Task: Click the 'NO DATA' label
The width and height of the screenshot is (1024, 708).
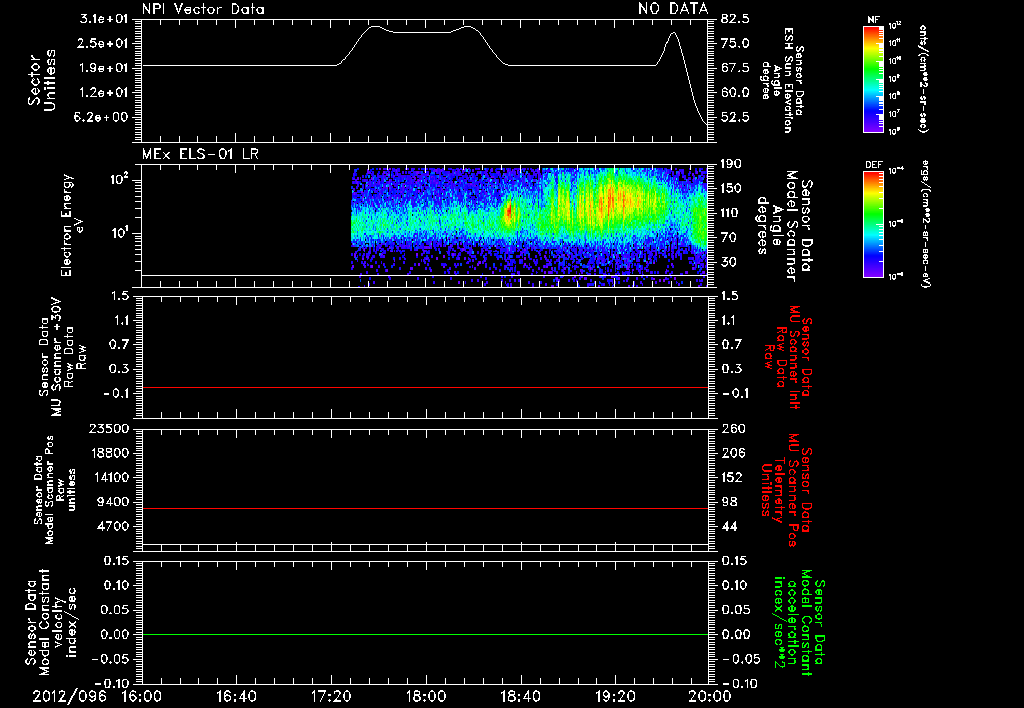Action: (673, 8)
